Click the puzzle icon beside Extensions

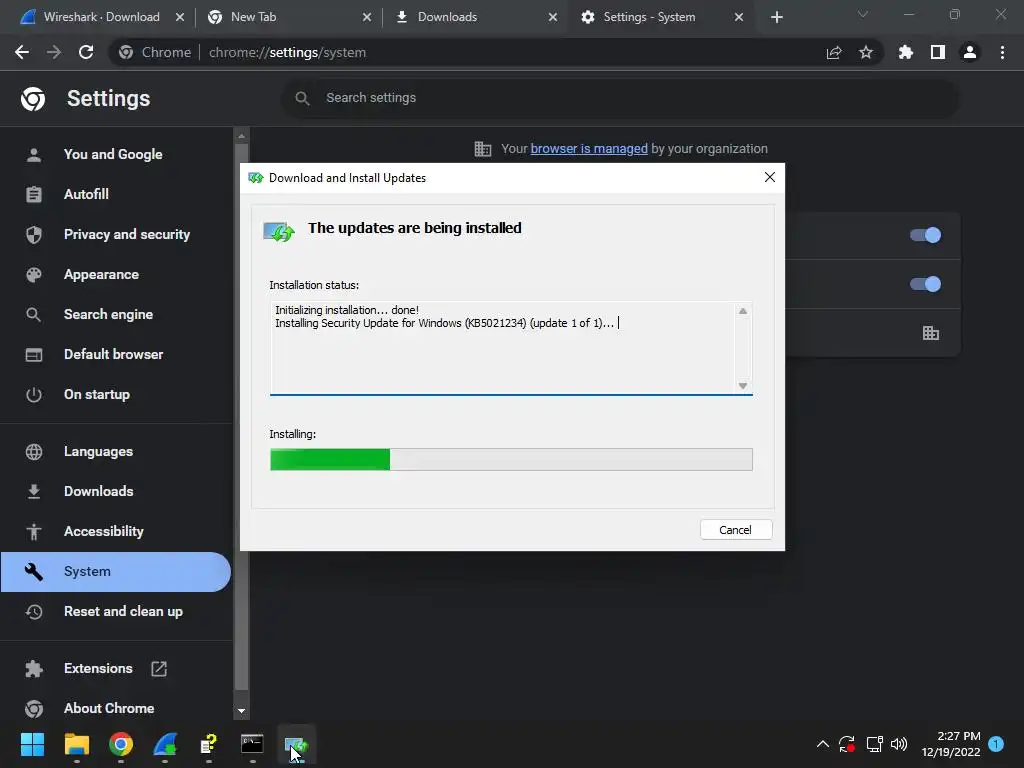[34, 668]
